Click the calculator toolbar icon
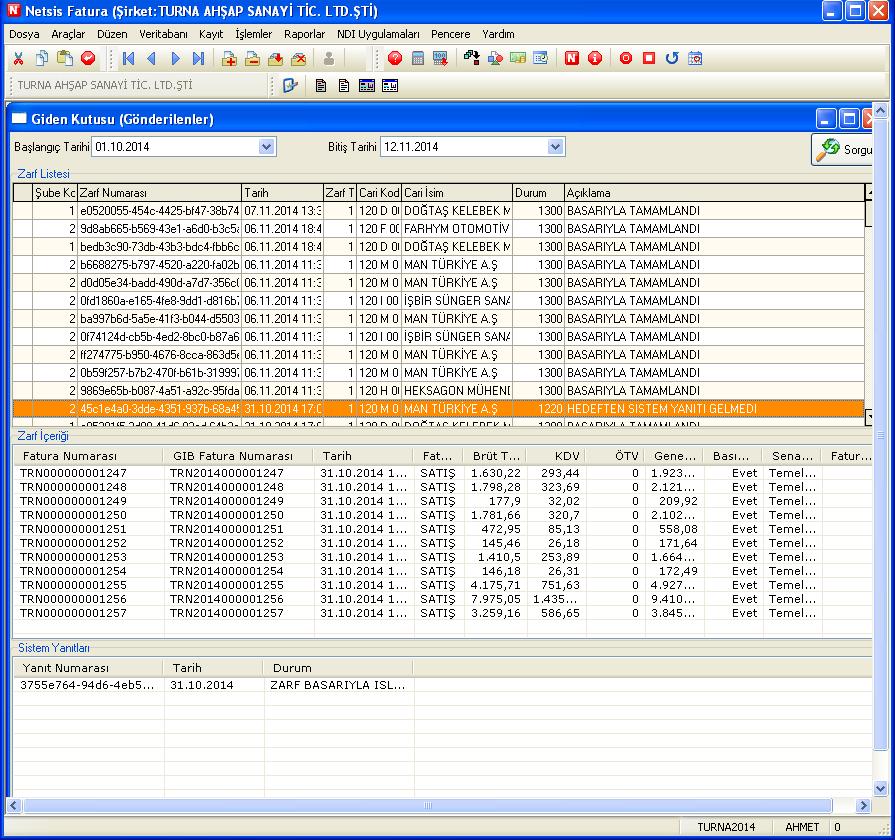The height and width of the screenshot is (840, 895). pyautogui.click(x=418, y=59)
